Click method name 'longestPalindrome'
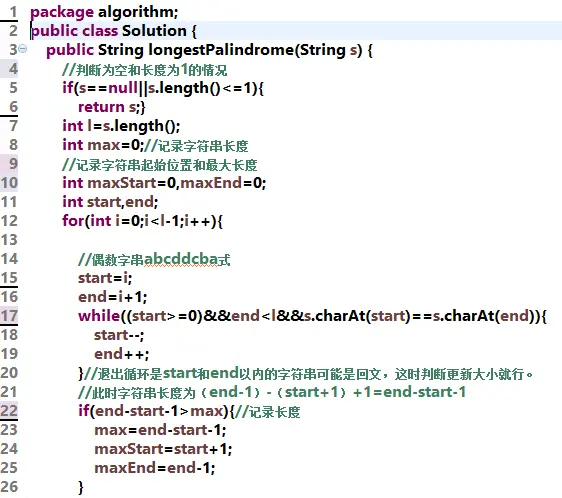 (221, 50)
